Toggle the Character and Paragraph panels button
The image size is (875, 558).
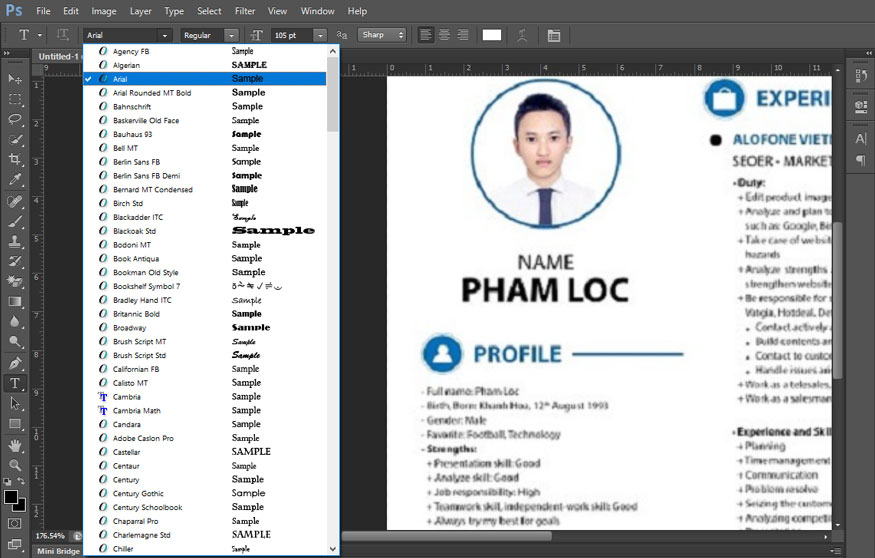(x=554, y=35)
